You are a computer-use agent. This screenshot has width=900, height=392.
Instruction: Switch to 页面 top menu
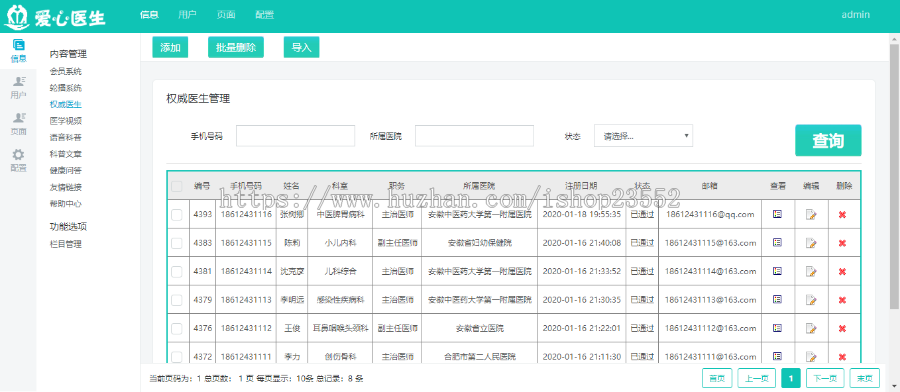(226, 15)
